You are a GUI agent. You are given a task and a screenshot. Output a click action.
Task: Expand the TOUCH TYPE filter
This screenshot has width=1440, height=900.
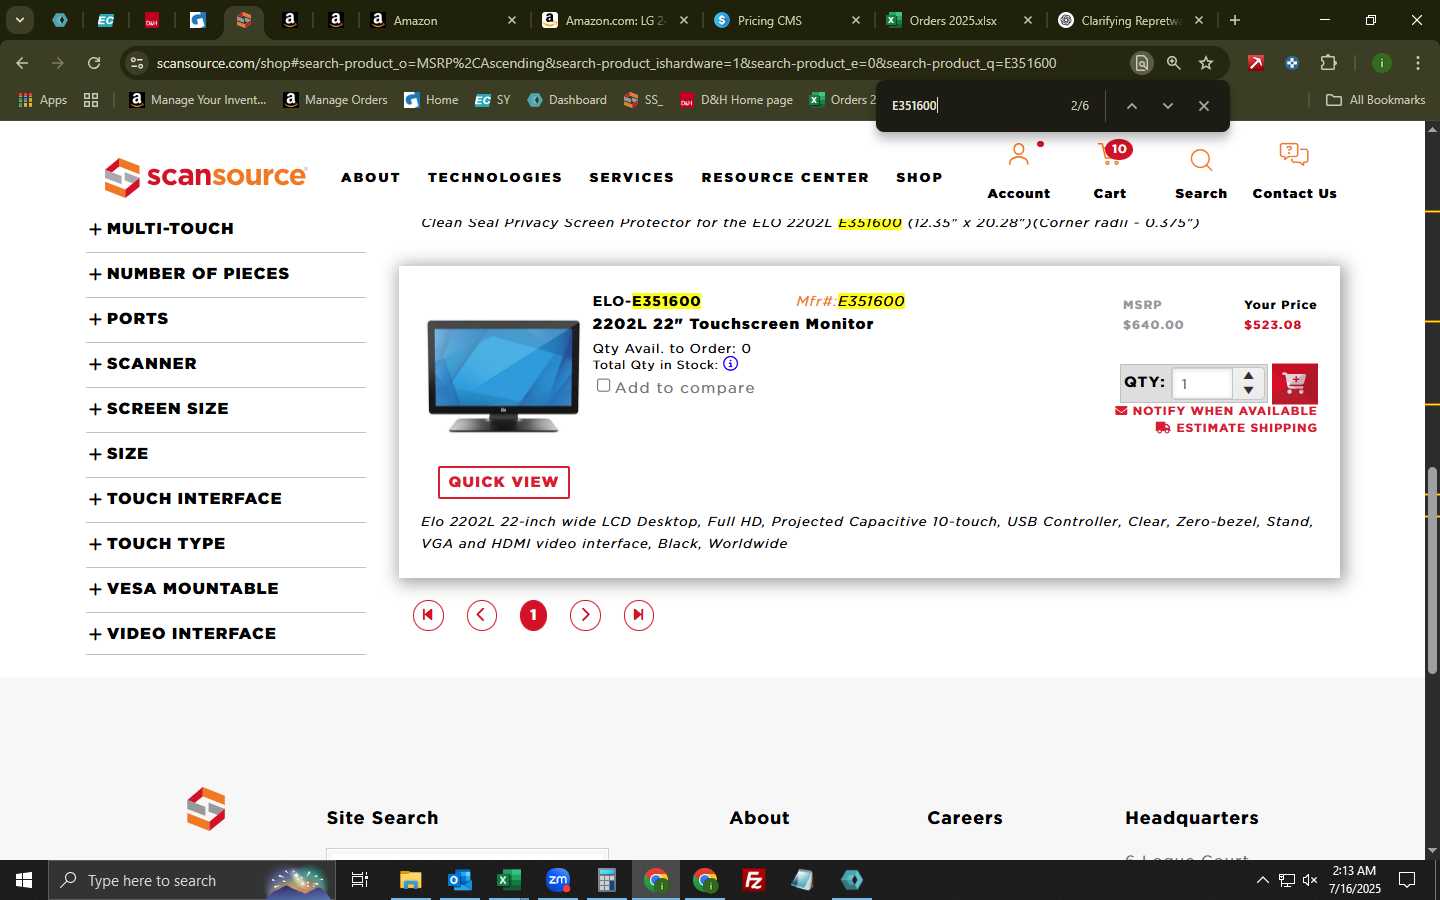pos(157,544)
